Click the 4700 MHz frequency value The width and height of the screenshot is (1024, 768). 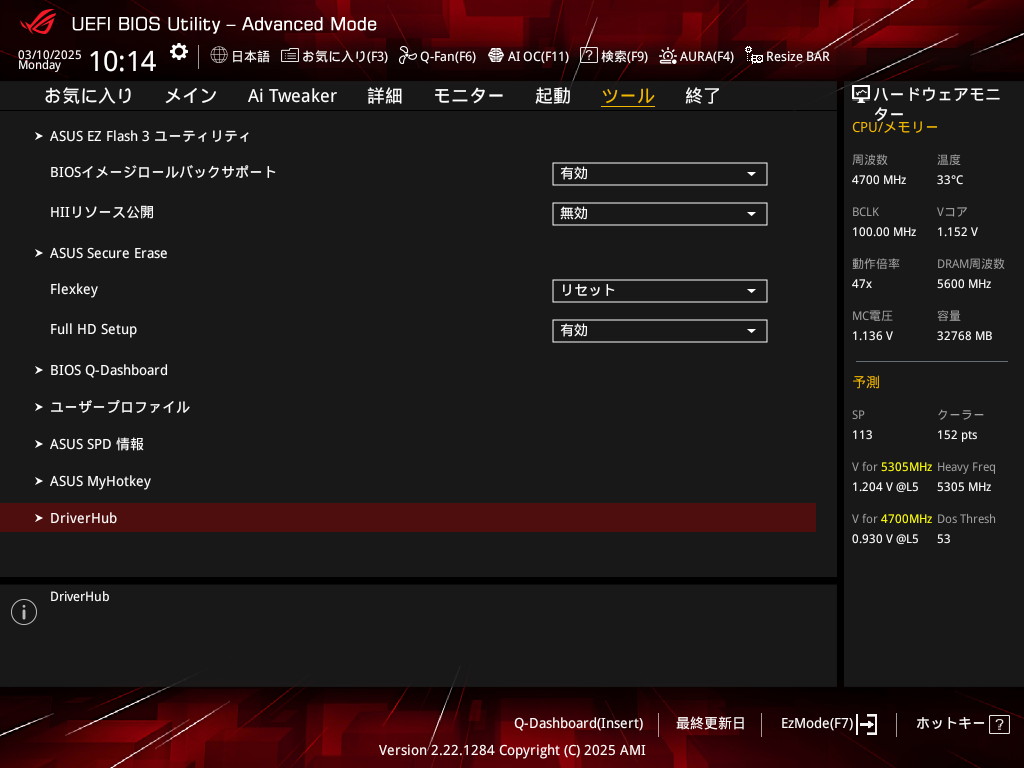coord(878,180)
